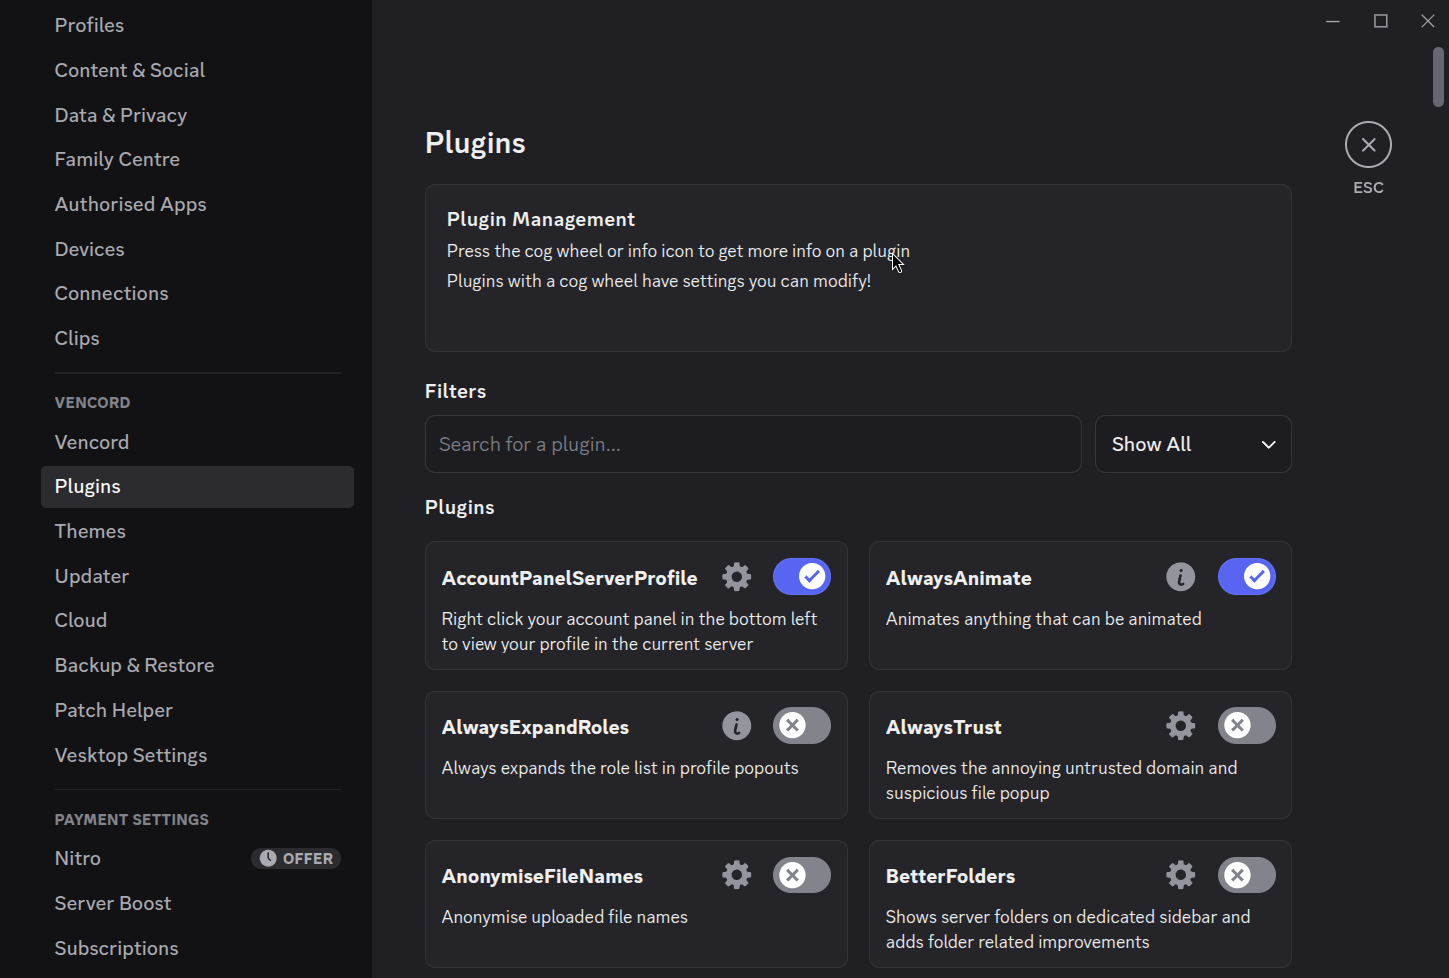Show info for AlwaysAnimate plugin
This screenshot has height=978, width=1449.
point(1181,577)
